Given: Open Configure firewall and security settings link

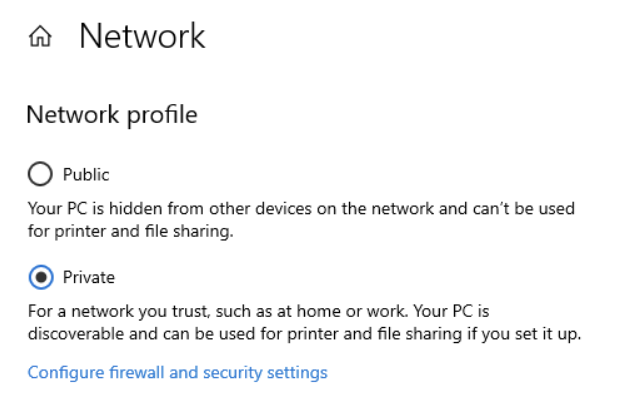Looking at the screenshot, I should pos(177,373).
